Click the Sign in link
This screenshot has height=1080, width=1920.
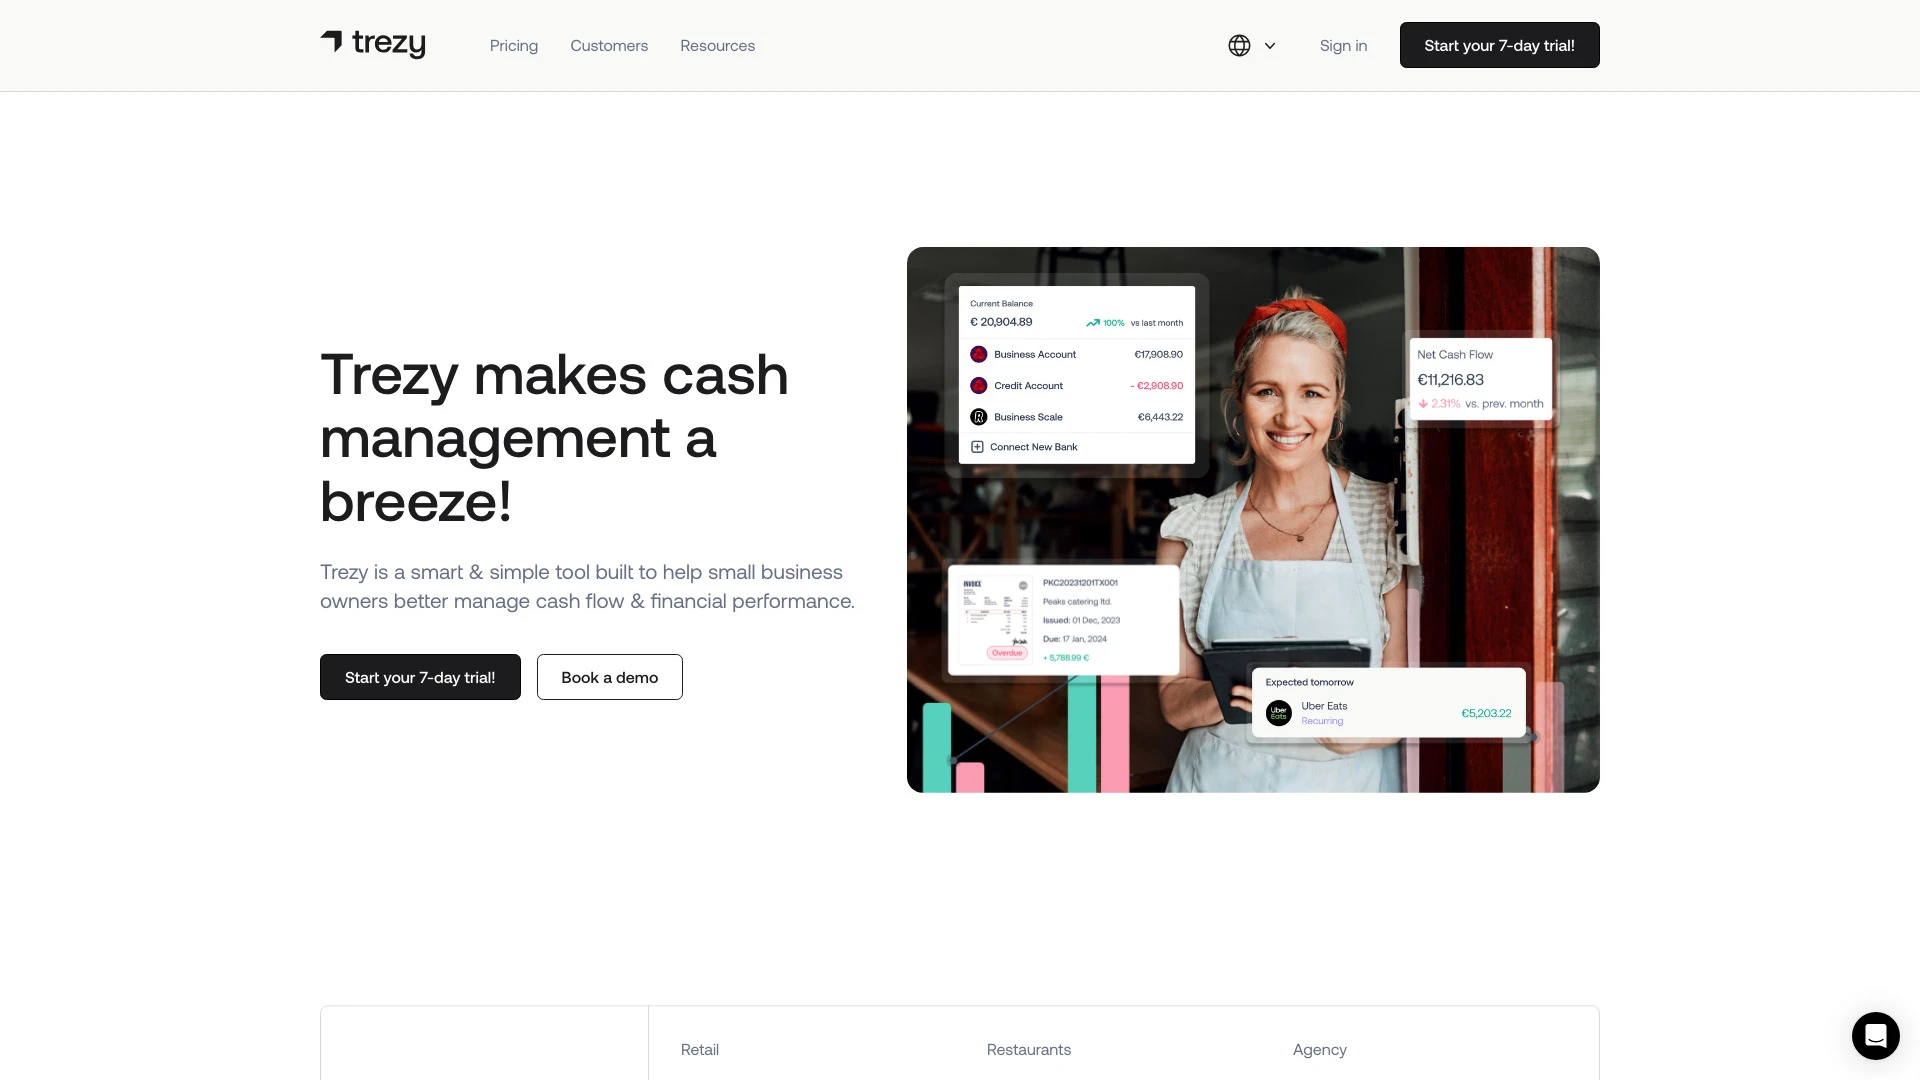coord(1344,44)
